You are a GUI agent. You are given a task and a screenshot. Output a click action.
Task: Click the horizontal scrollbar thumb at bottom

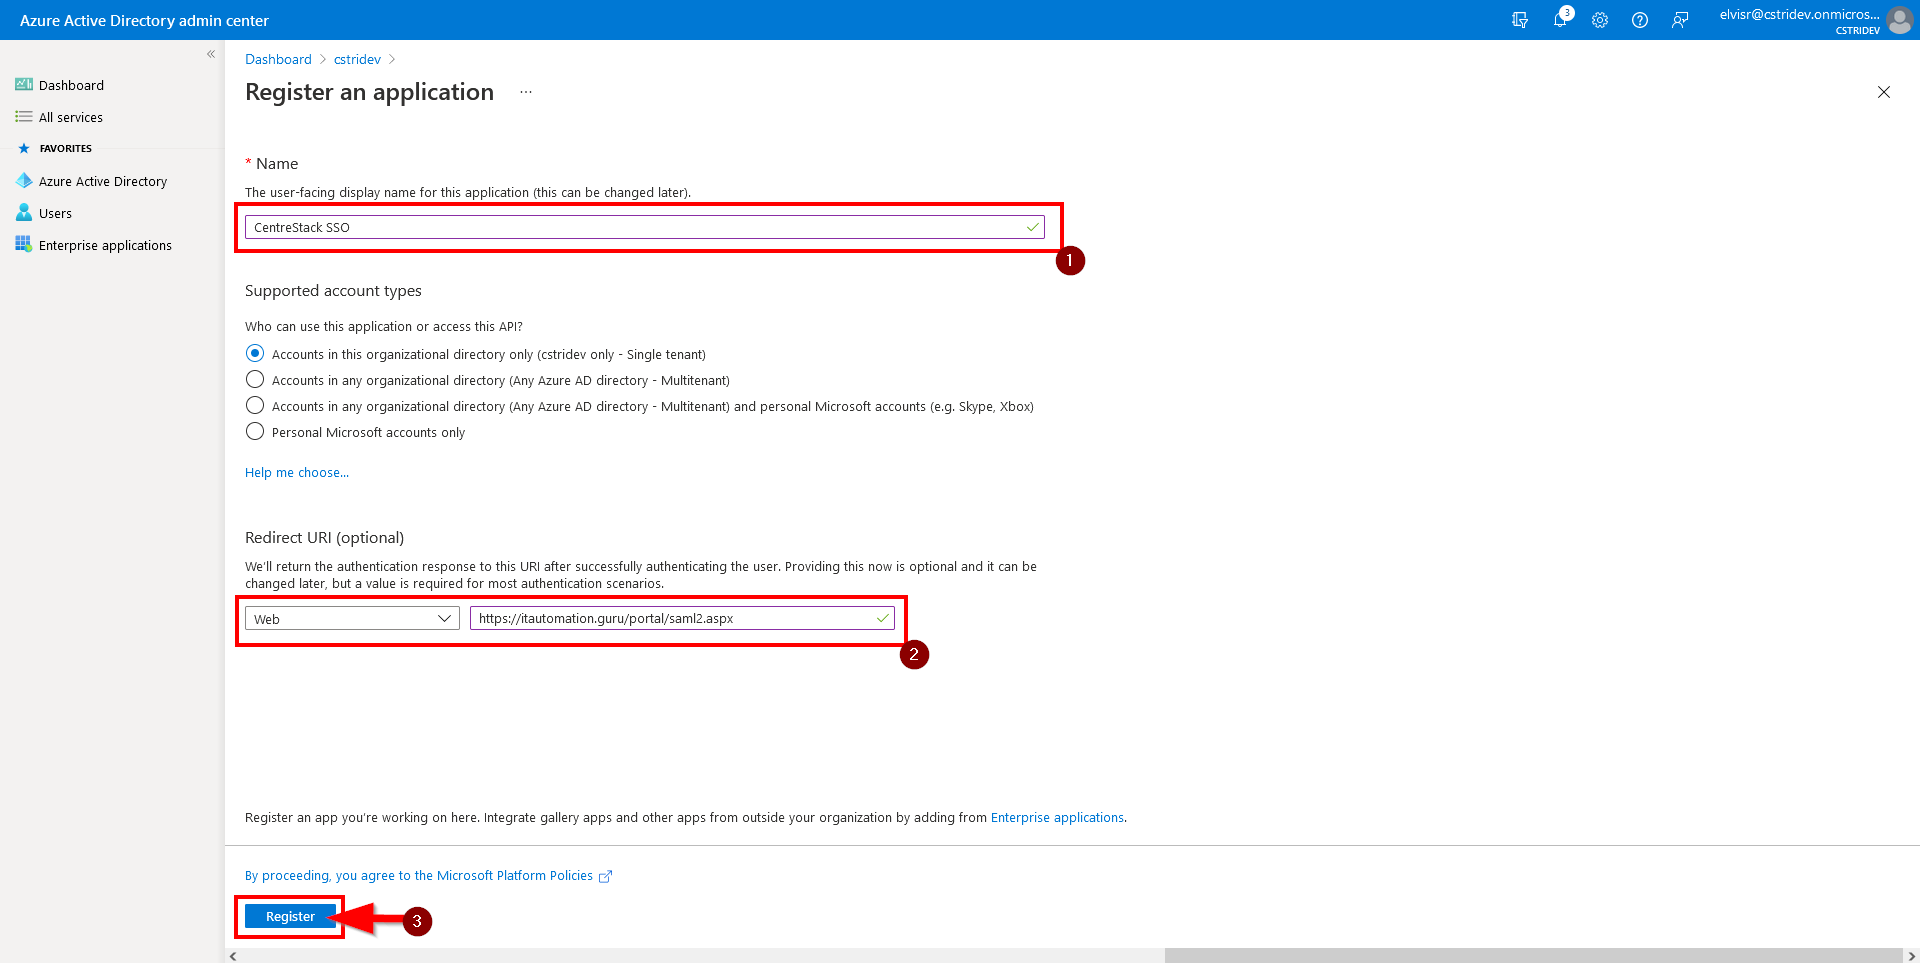[1533, 956]
